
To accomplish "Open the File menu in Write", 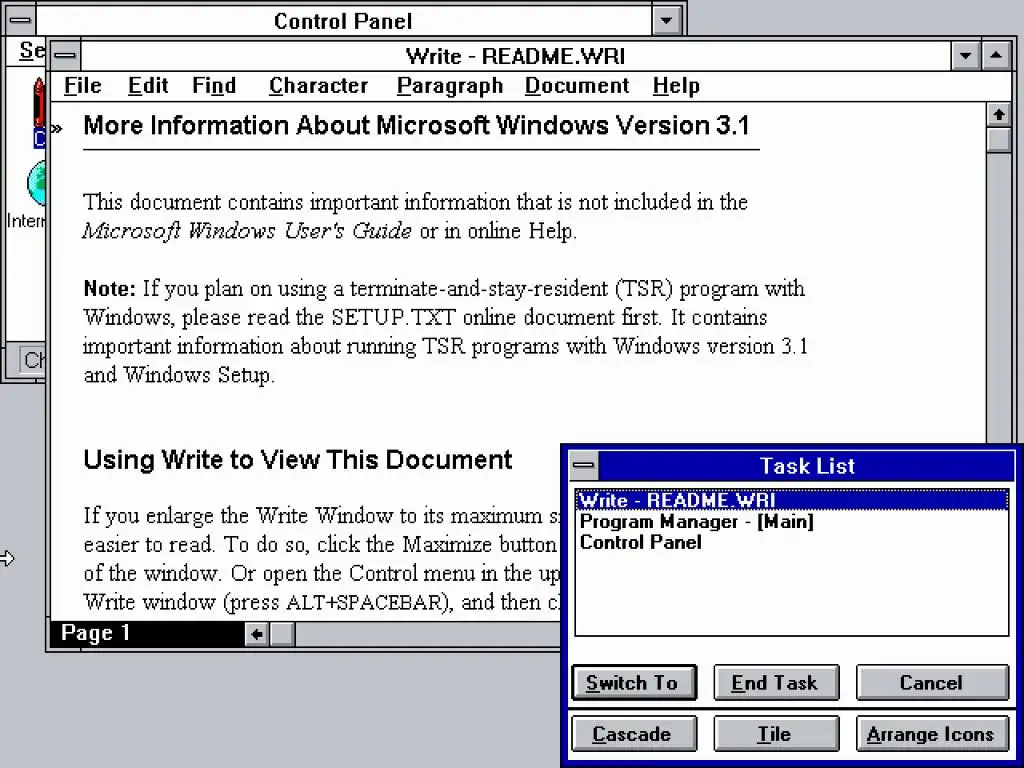I will (82, 86).
